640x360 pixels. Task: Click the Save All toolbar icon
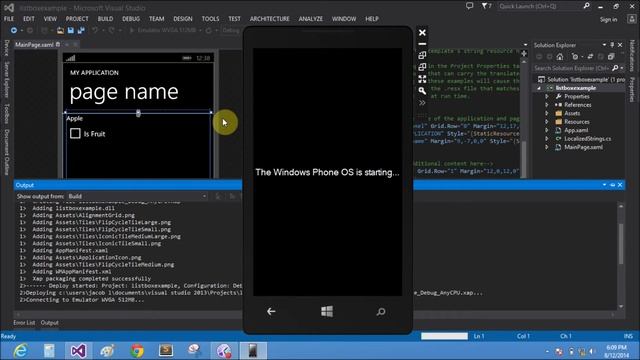pyautogui.click(x=81, y=30)
